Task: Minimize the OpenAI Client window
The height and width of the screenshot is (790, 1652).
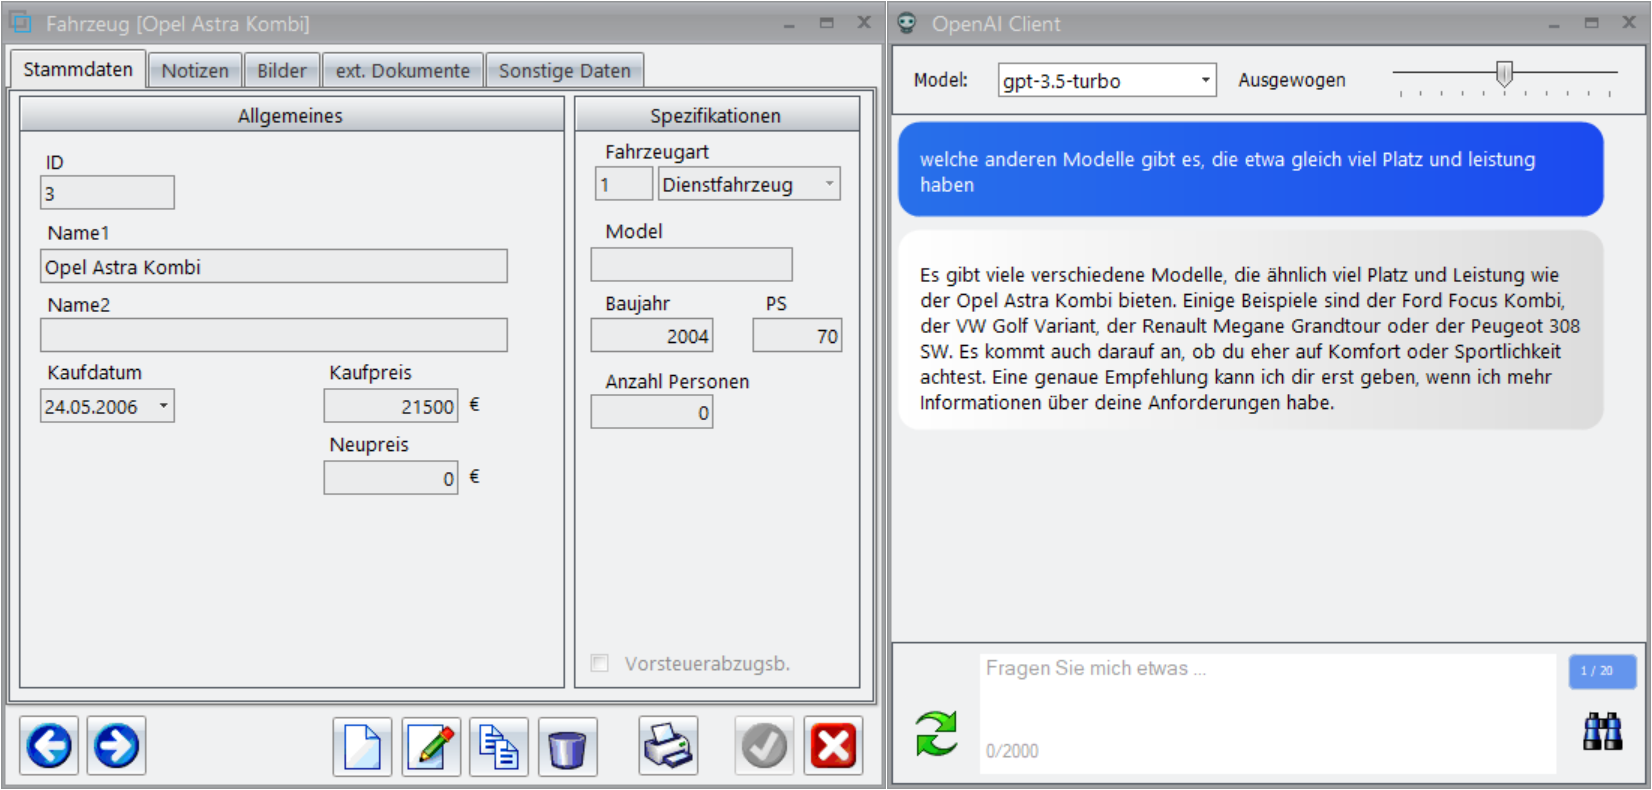Action: click(1553, 23)
